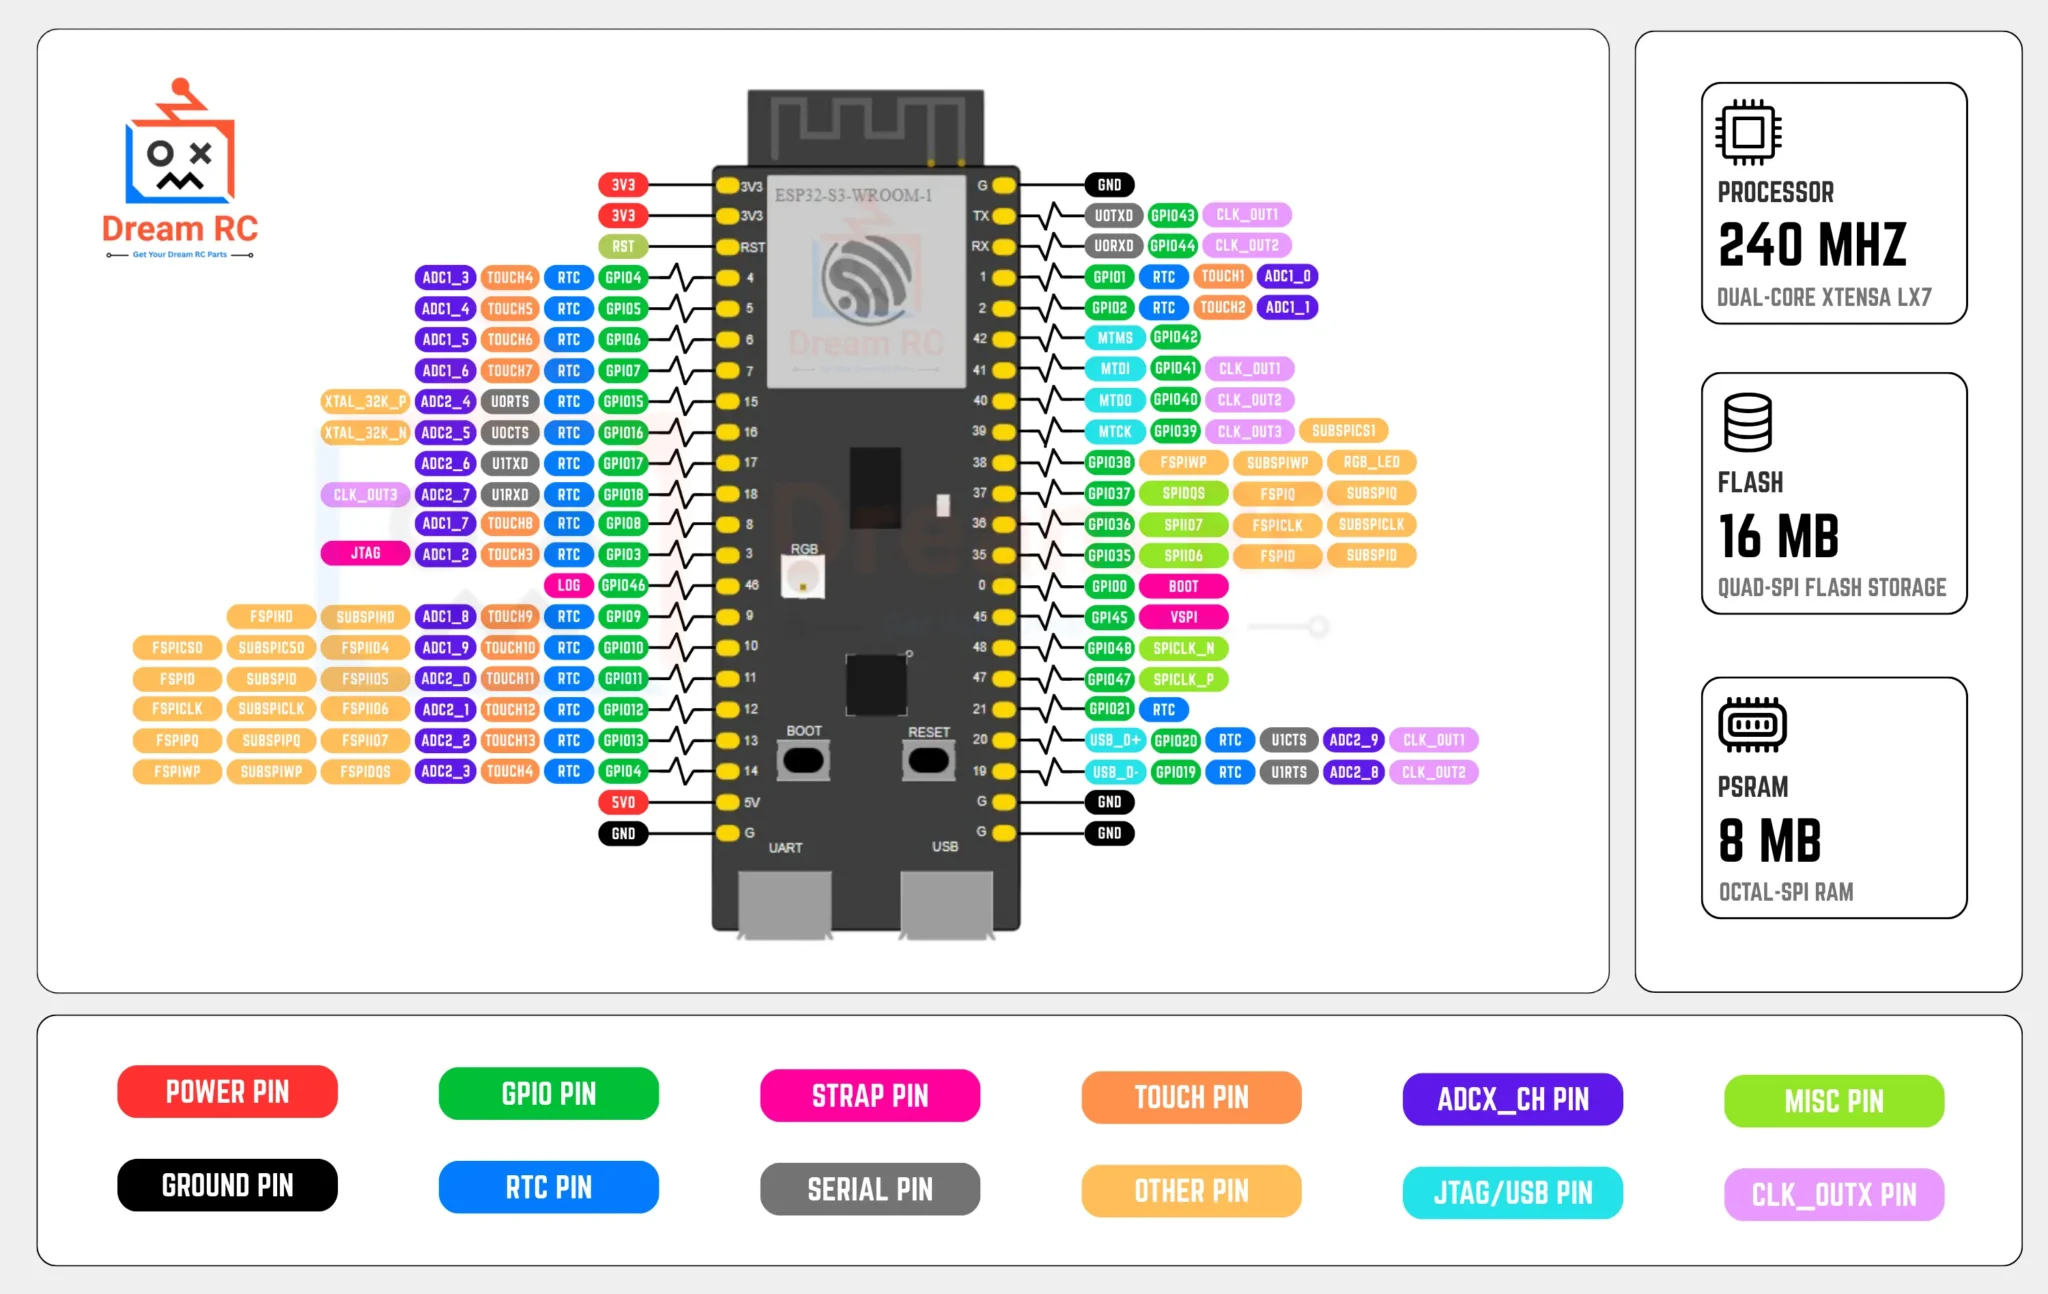2048x1294 pixels.
Task: Click the ESP32-S3-WROOM-1 module shield
Action: tap(866, 281)
